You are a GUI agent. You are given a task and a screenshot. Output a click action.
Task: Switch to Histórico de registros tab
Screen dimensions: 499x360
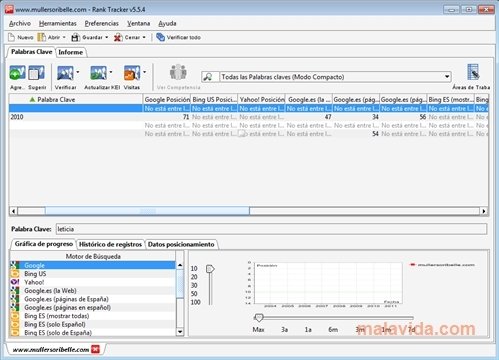(x=110, y=244)
